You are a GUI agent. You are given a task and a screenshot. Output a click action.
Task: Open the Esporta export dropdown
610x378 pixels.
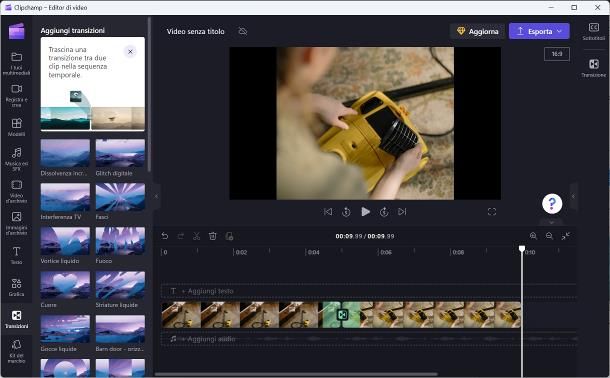point(539,31)
